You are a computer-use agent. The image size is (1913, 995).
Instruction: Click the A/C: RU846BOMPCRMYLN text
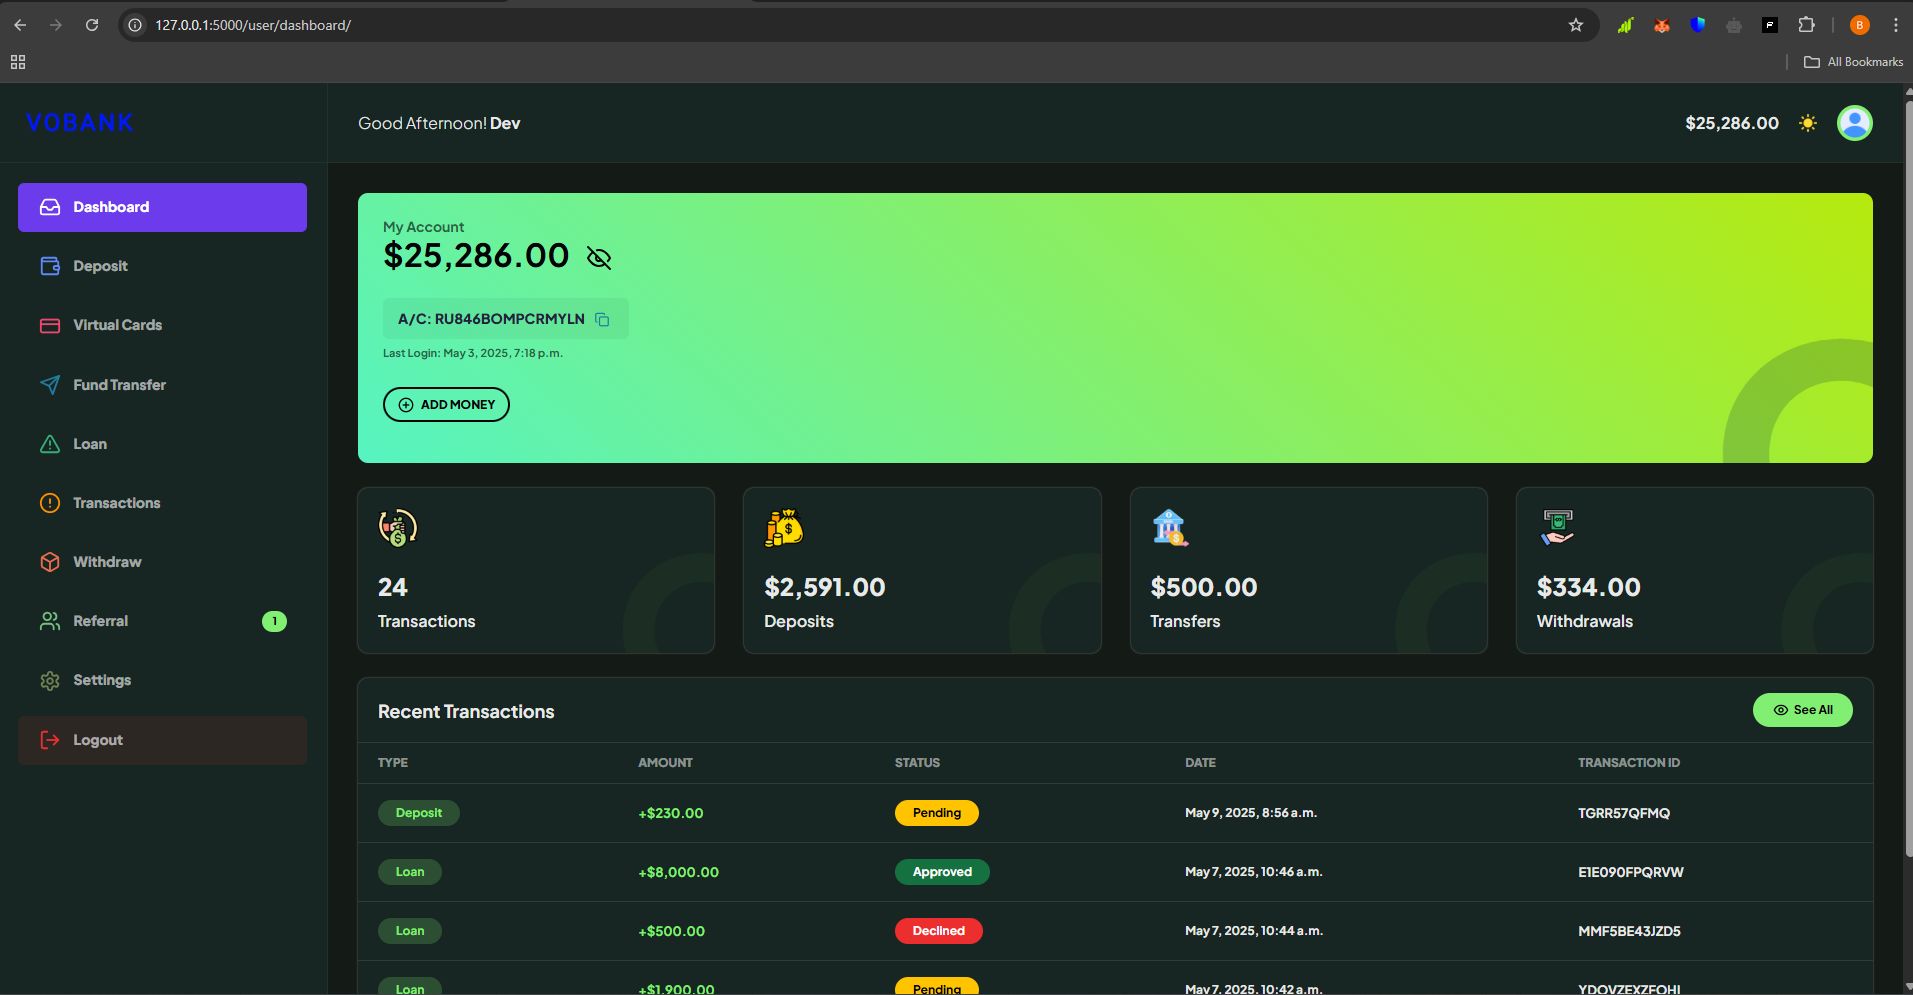click(491, 319)
